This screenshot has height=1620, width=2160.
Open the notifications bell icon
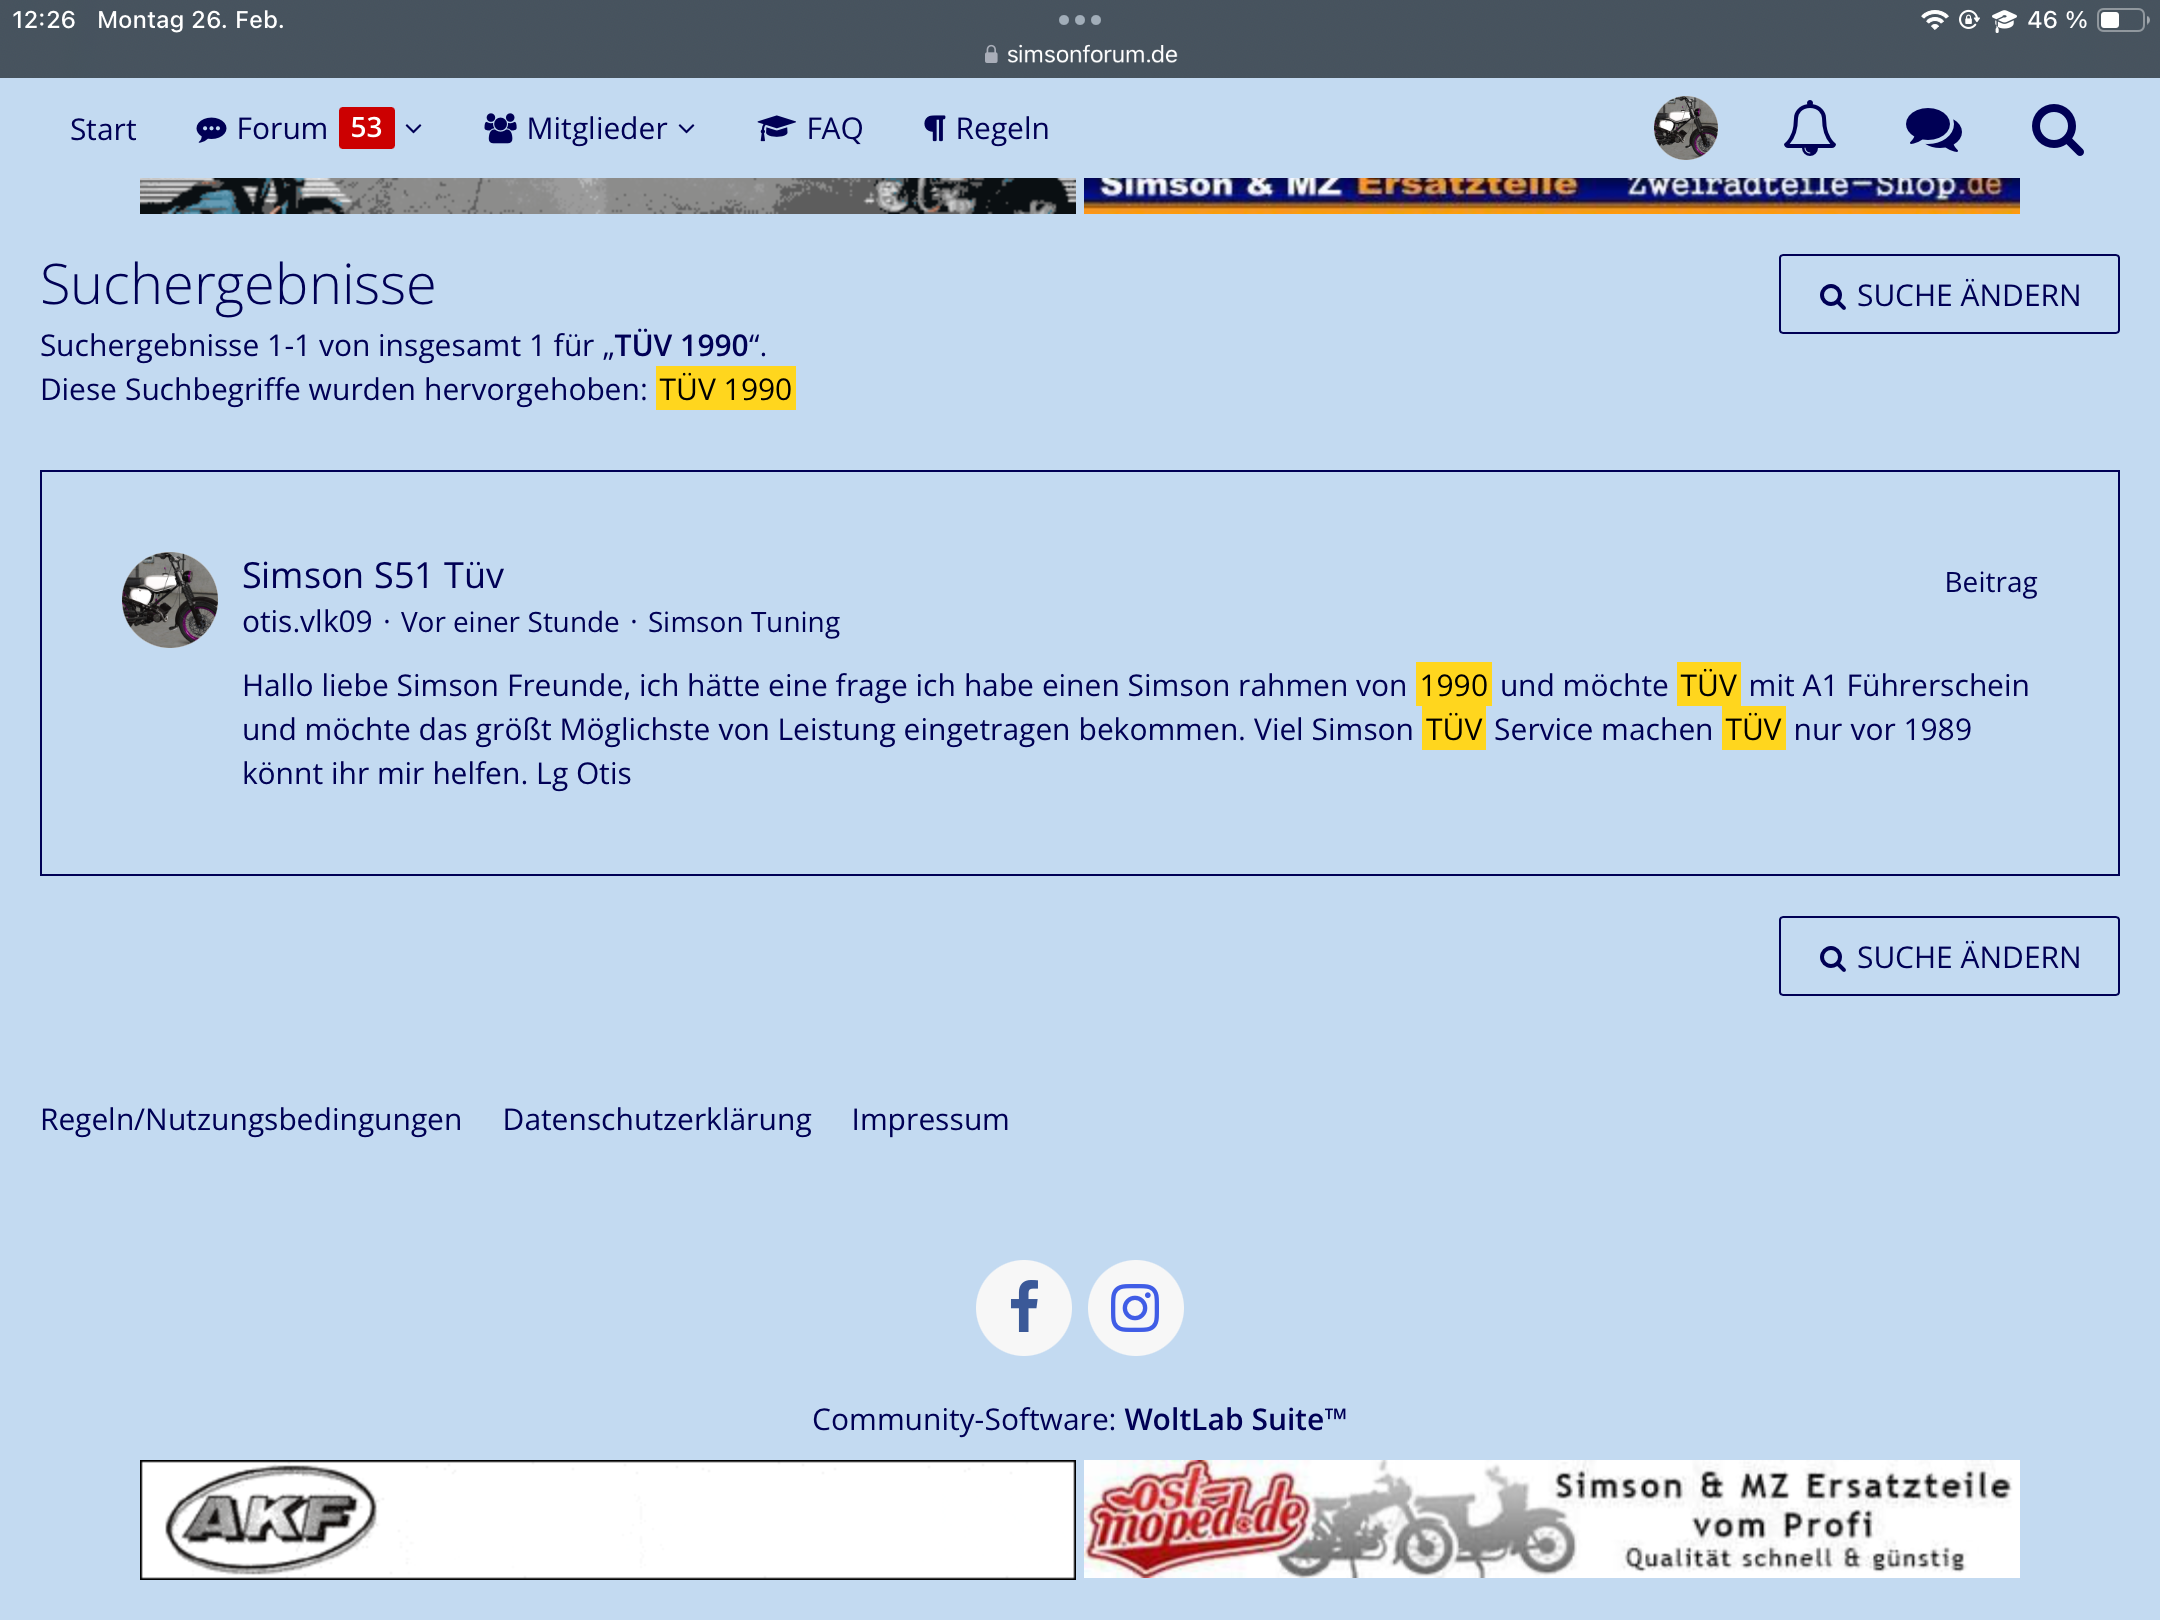click(x=1809, y=128)
